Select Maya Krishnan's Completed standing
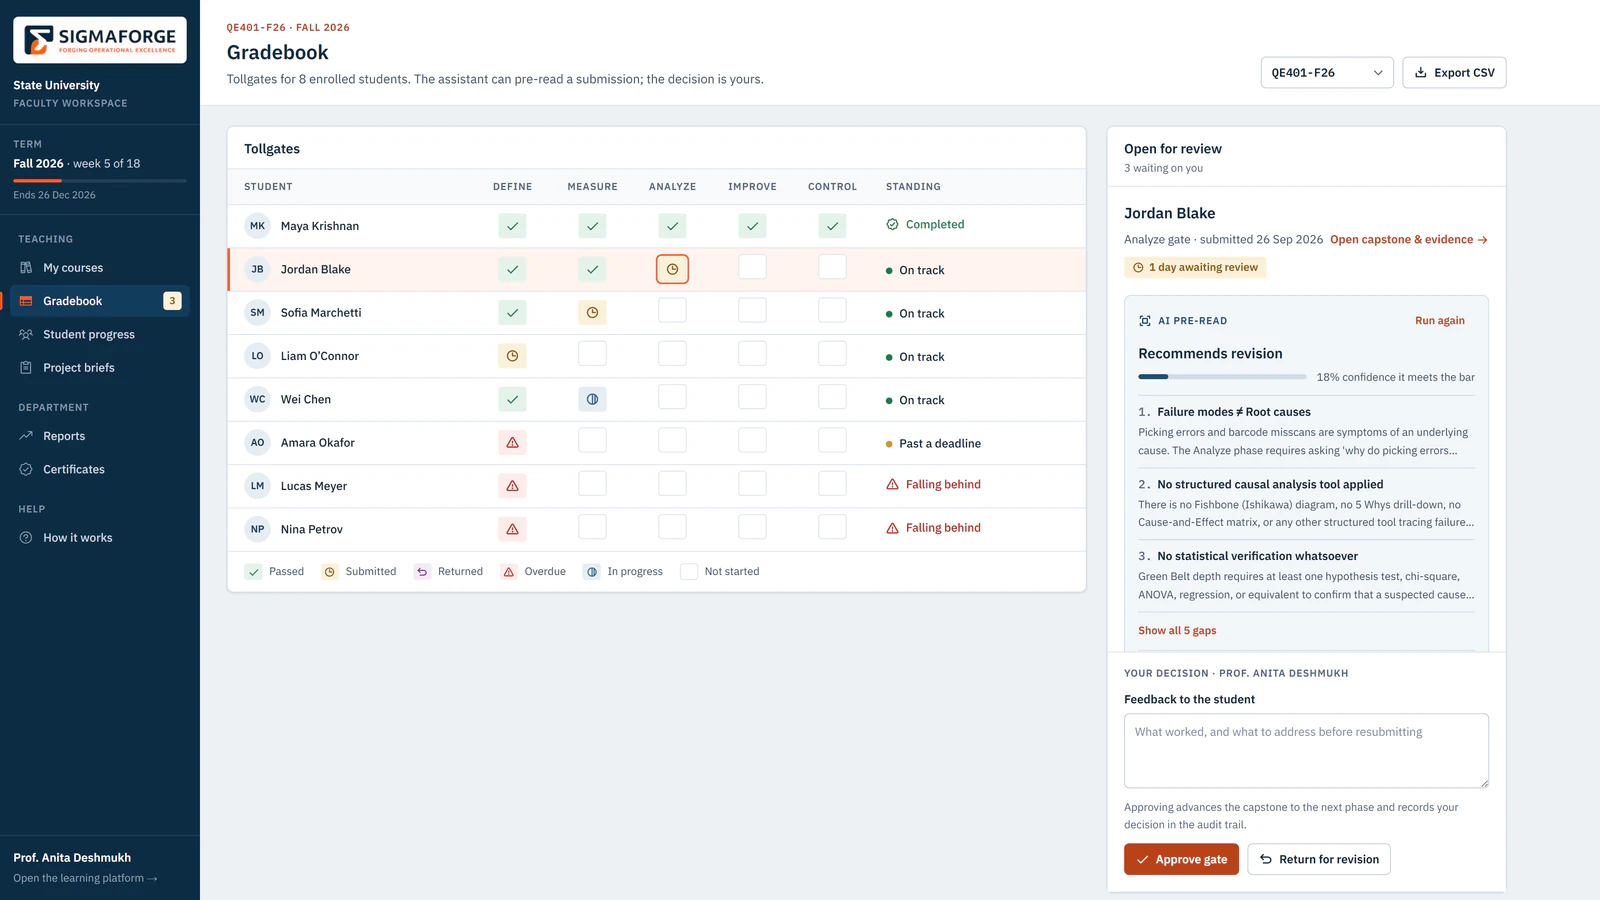 click(x=925, y=225)
